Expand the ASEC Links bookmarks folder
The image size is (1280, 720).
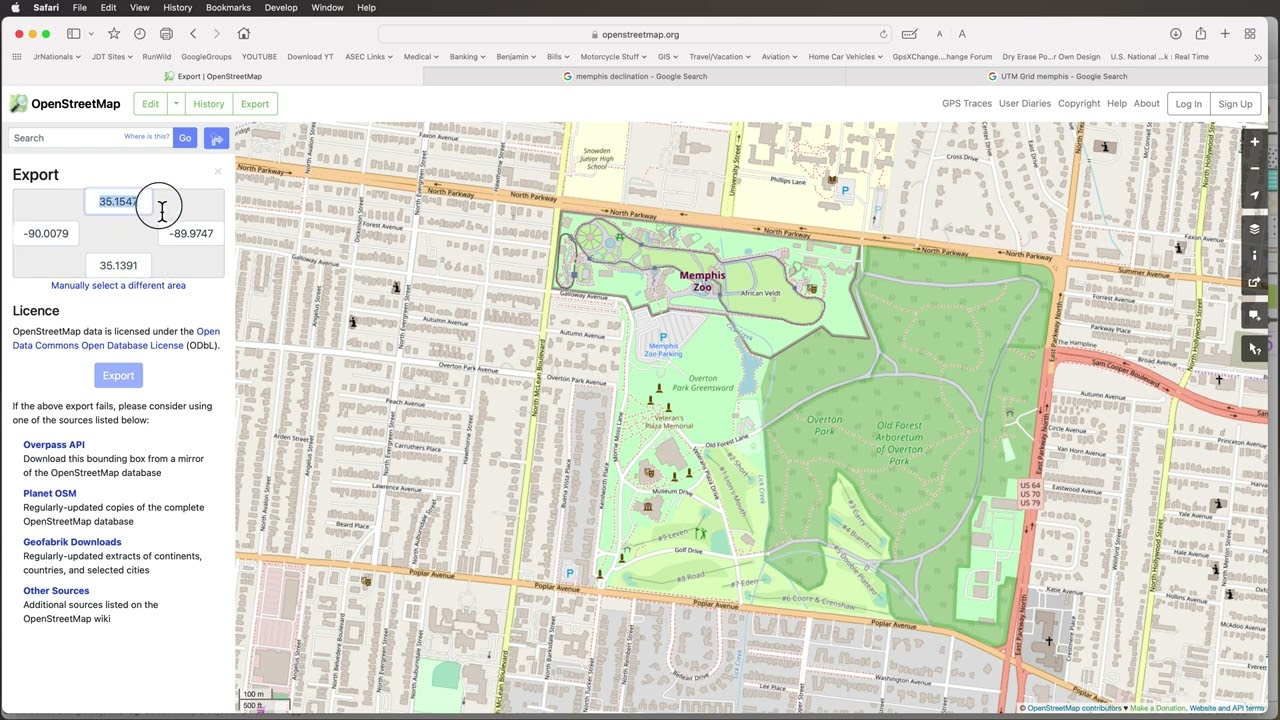[370, 57]
